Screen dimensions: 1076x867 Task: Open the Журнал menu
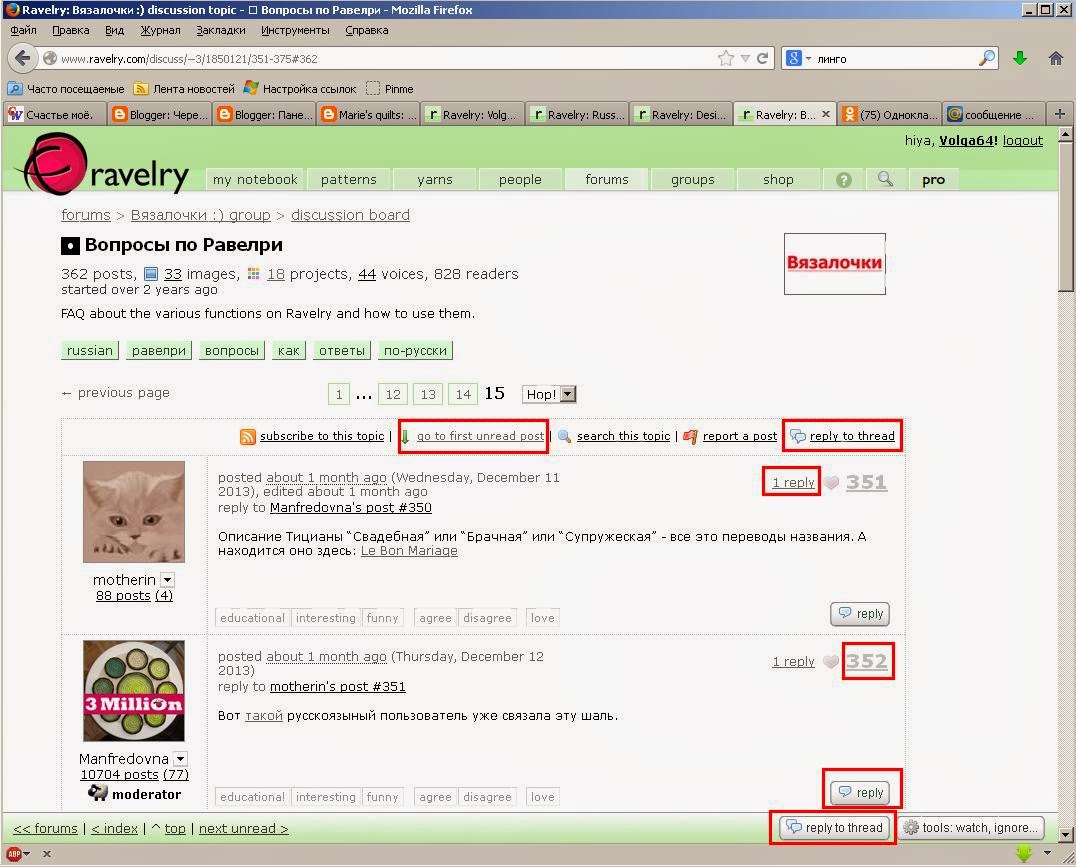click(x=161, y=30)
